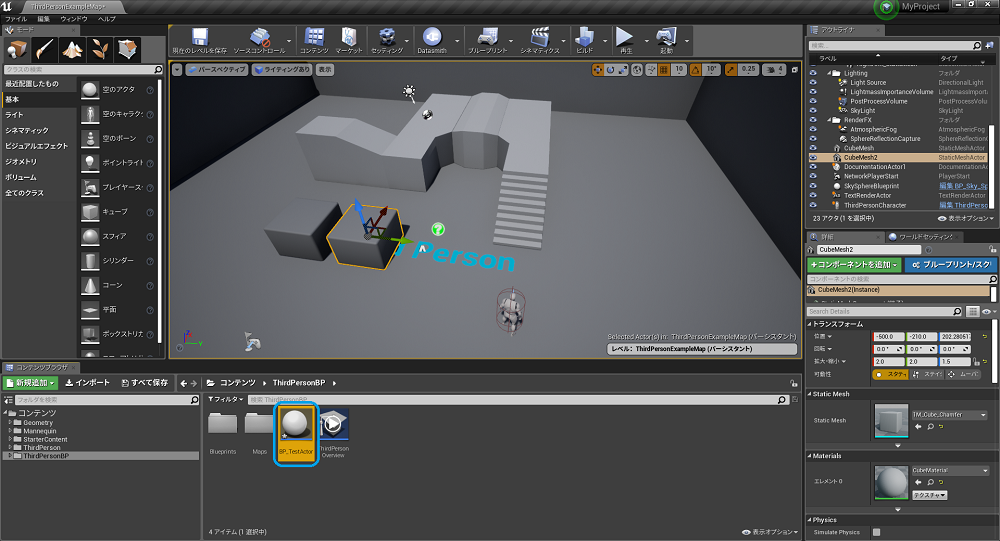Toggle world/local coordinate system icon
This screenshot has height=541, width=1000.
pos(636,70)
